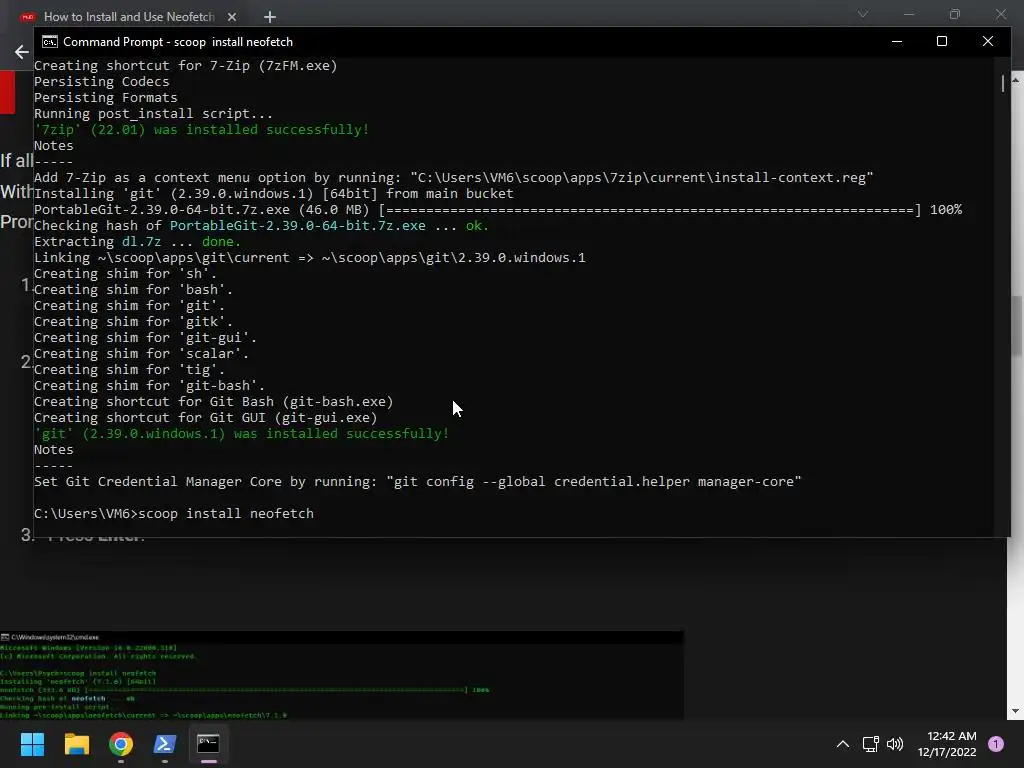The image size is (1024, 768).
Task: Open the volume tray icon
Action: pyautogui.click(x=895, y=744)
